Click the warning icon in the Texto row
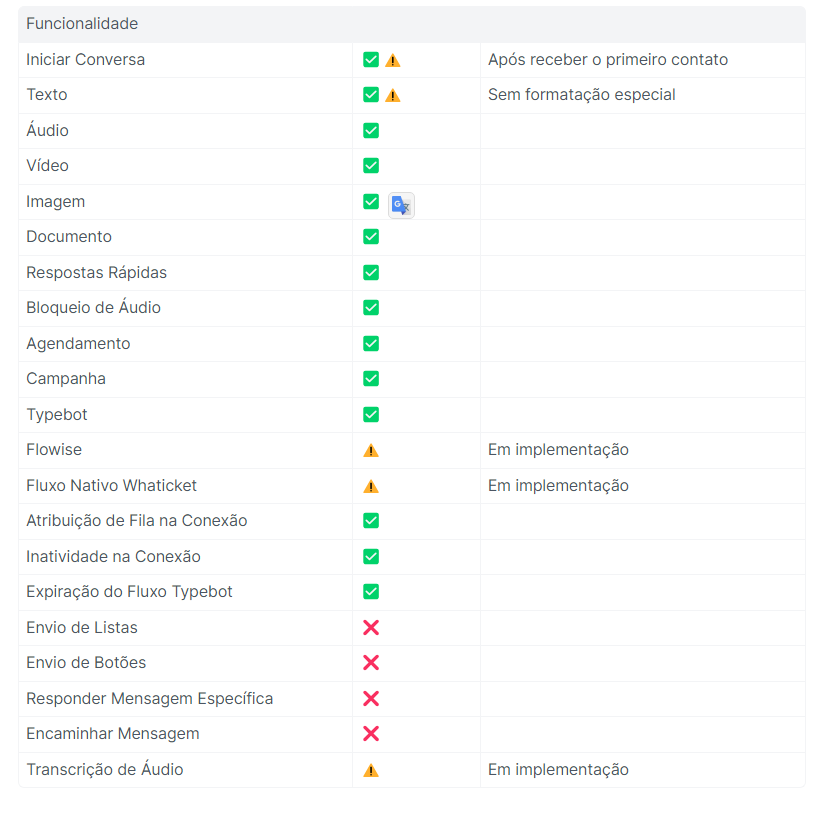826x831 pixels. point(393,96)
